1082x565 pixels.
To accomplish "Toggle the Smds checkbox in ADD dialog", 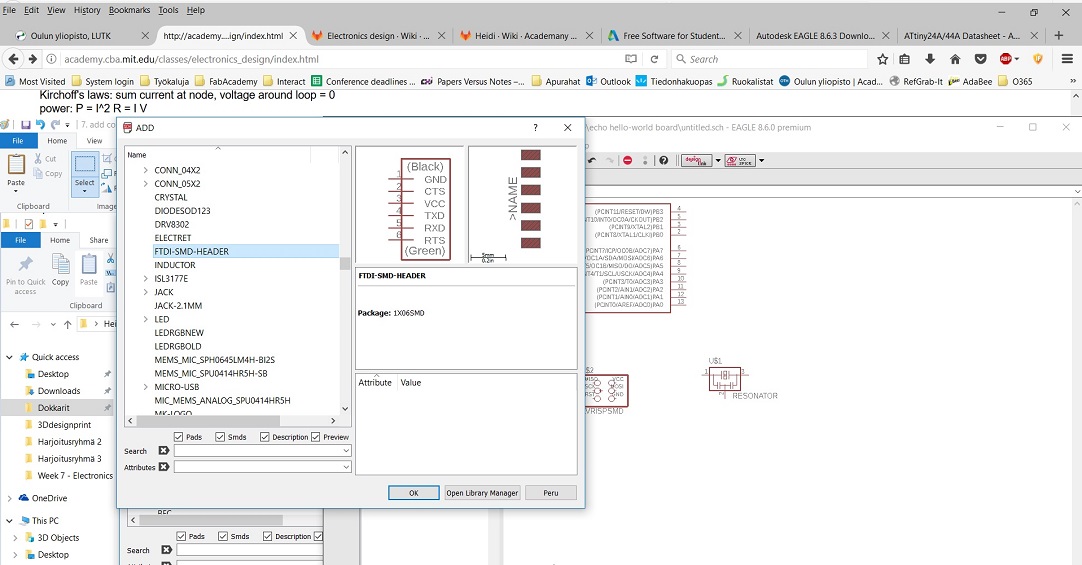I will pos(220,437).
